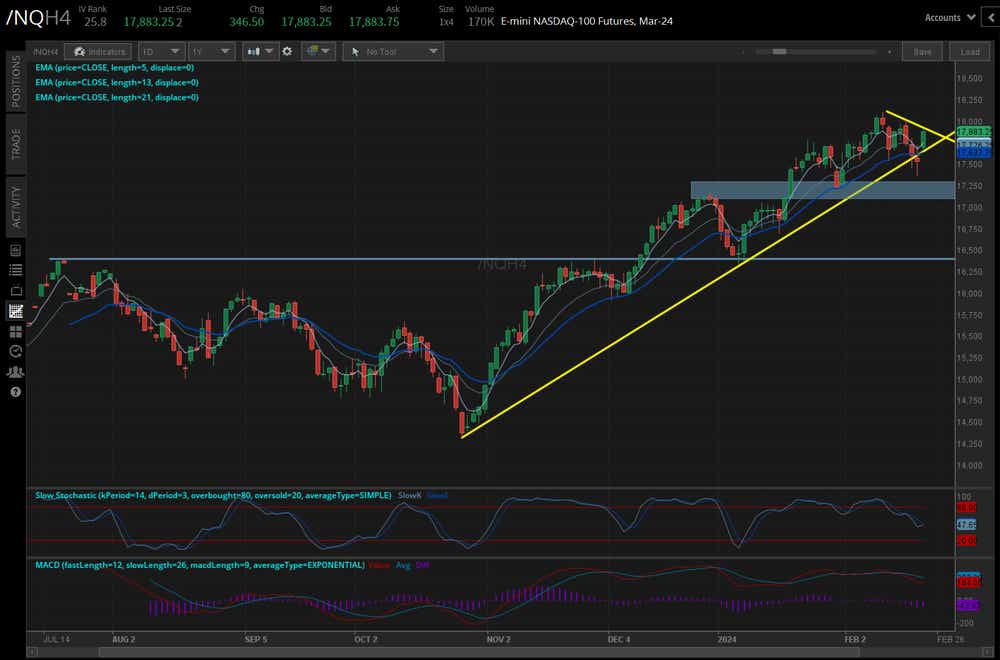Open the chart grid icon in left sidebar
1000x660 pixels.
[14, 311]
